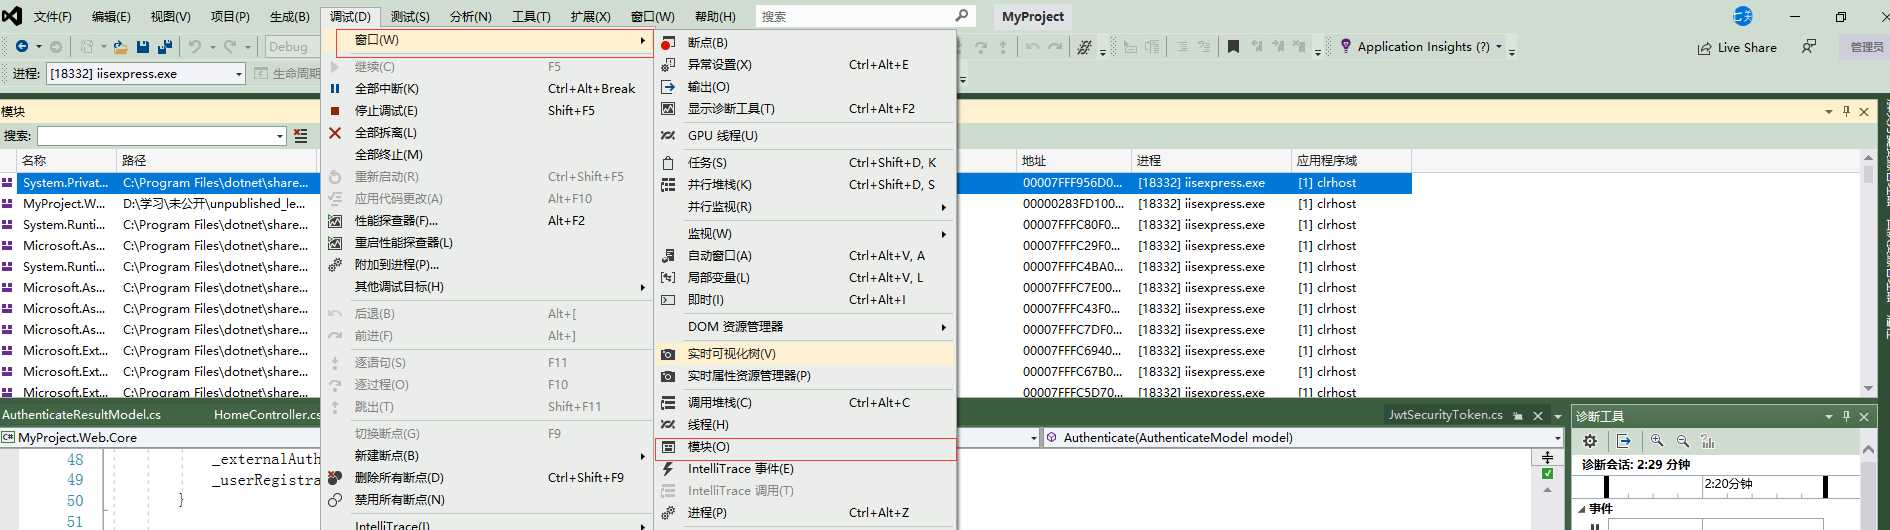Zoom out the diagnostic timeline
This screenshot has height=530, width=1890.
[1682, 441]
